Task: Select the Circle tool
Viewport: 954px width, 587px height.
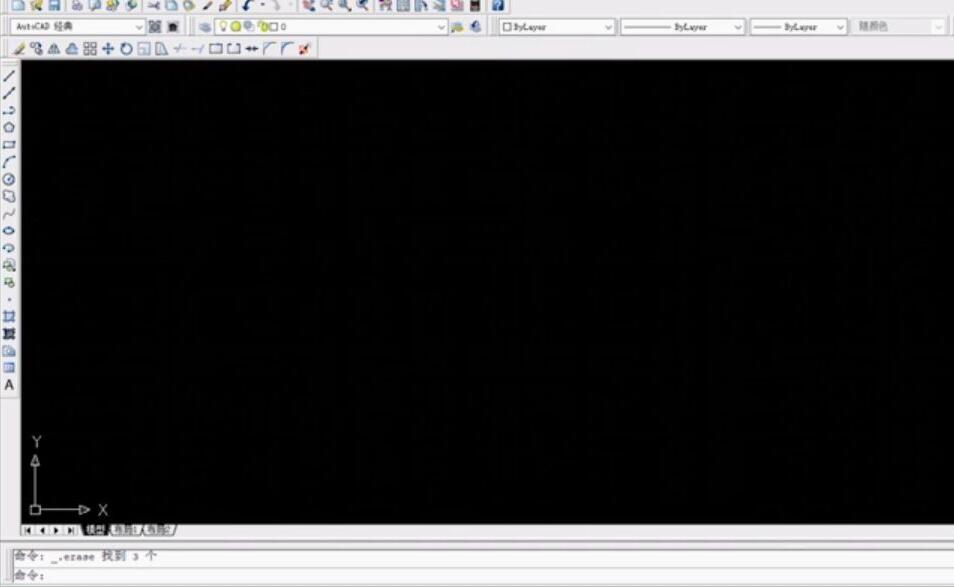Action: [9, 179]
